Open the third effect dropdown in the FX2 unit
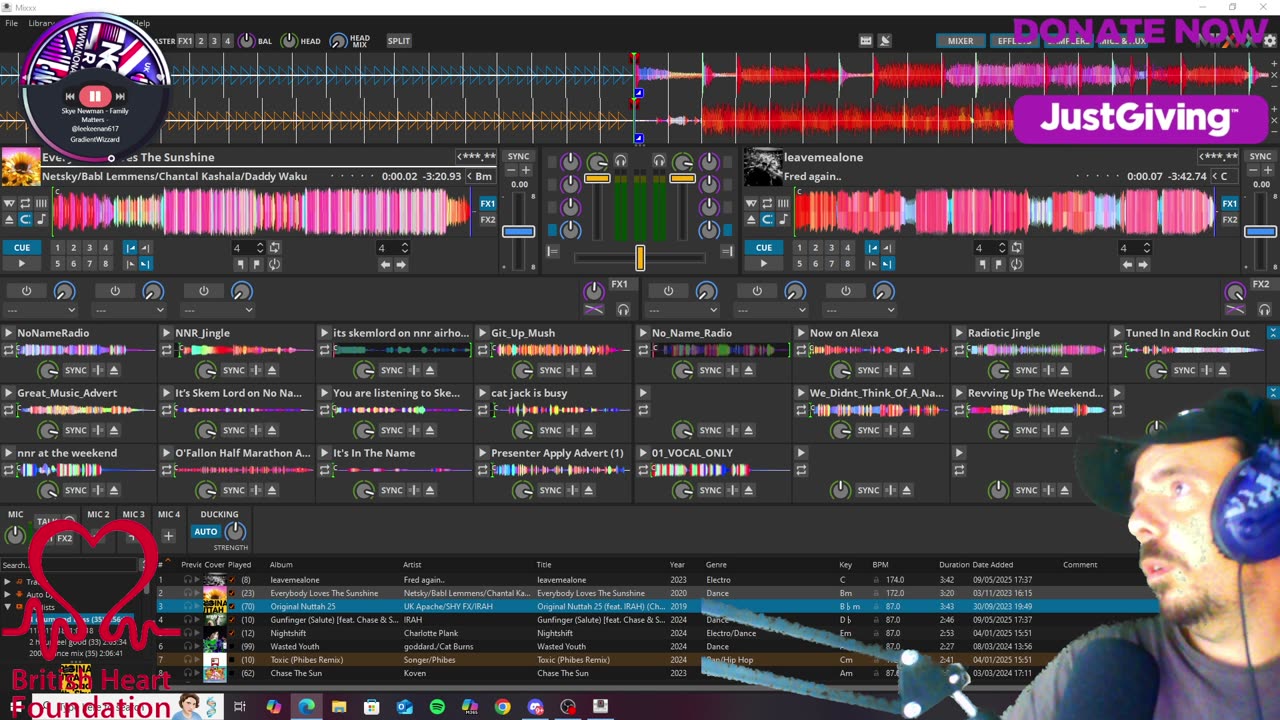 click(x=859, y=310)
